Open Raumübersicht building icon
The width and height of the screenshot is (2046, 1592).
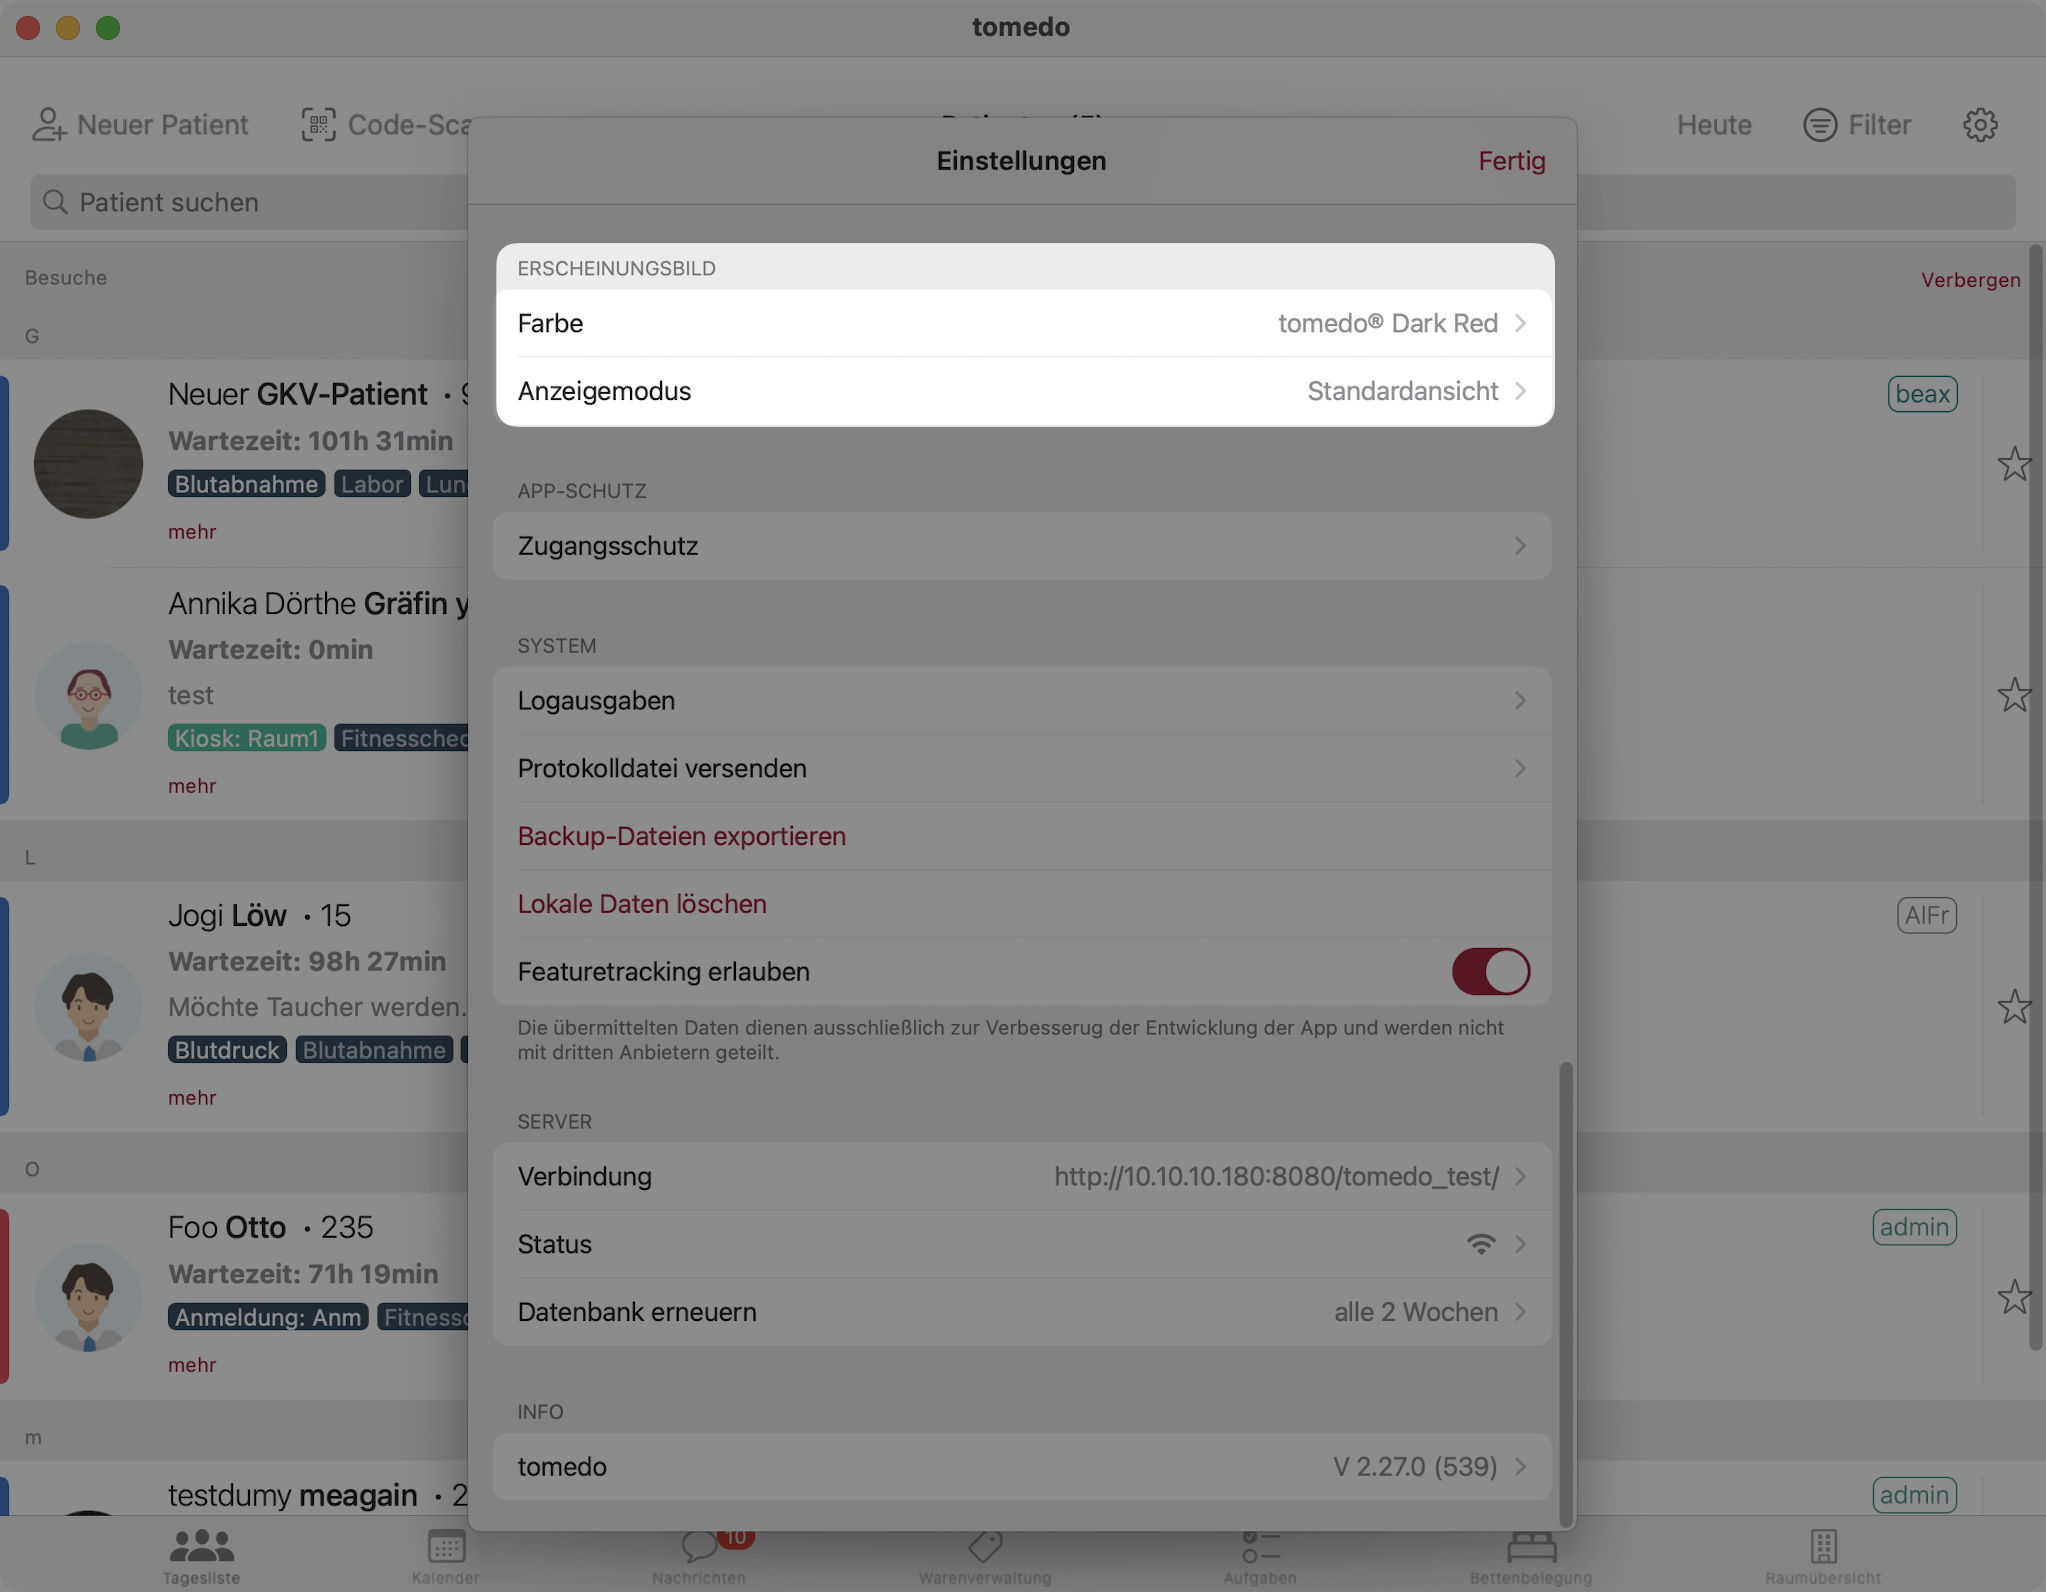(1824, 1546)
